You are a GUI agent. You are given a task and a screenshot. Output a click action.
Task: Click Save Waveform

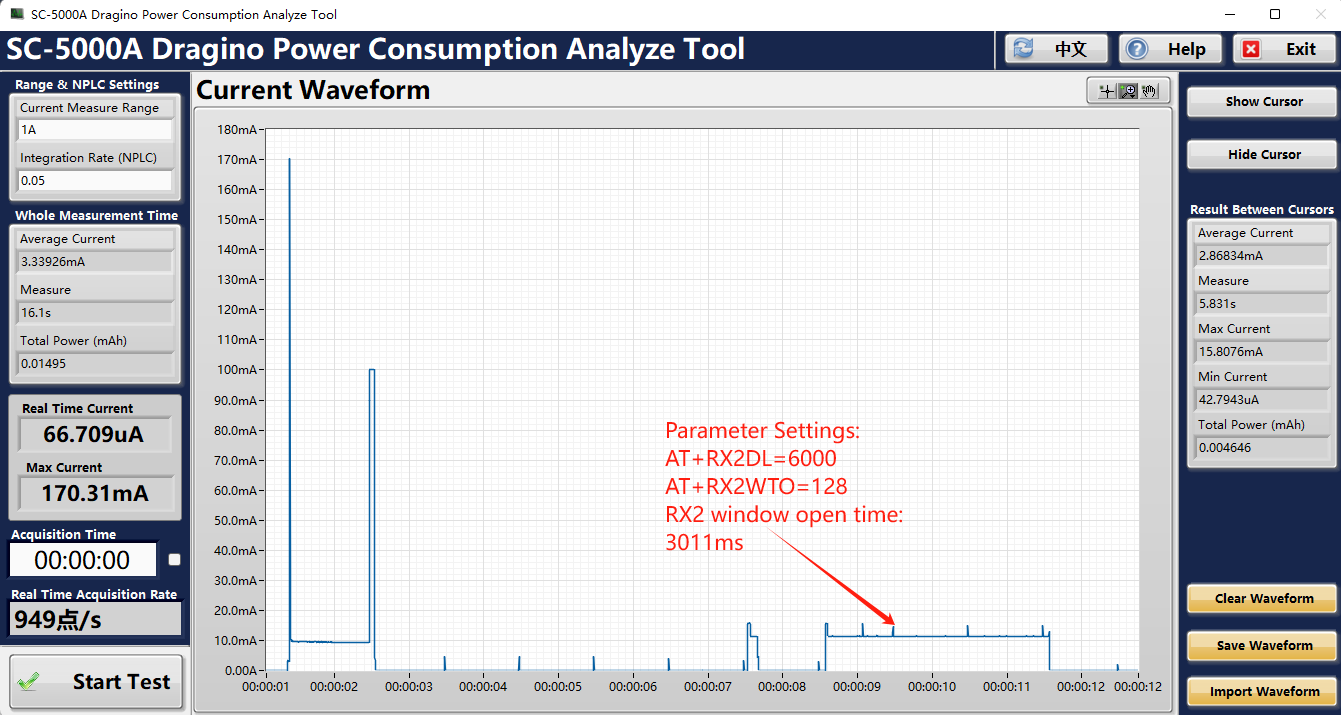pyautogui.click(x=1262, y=646)
